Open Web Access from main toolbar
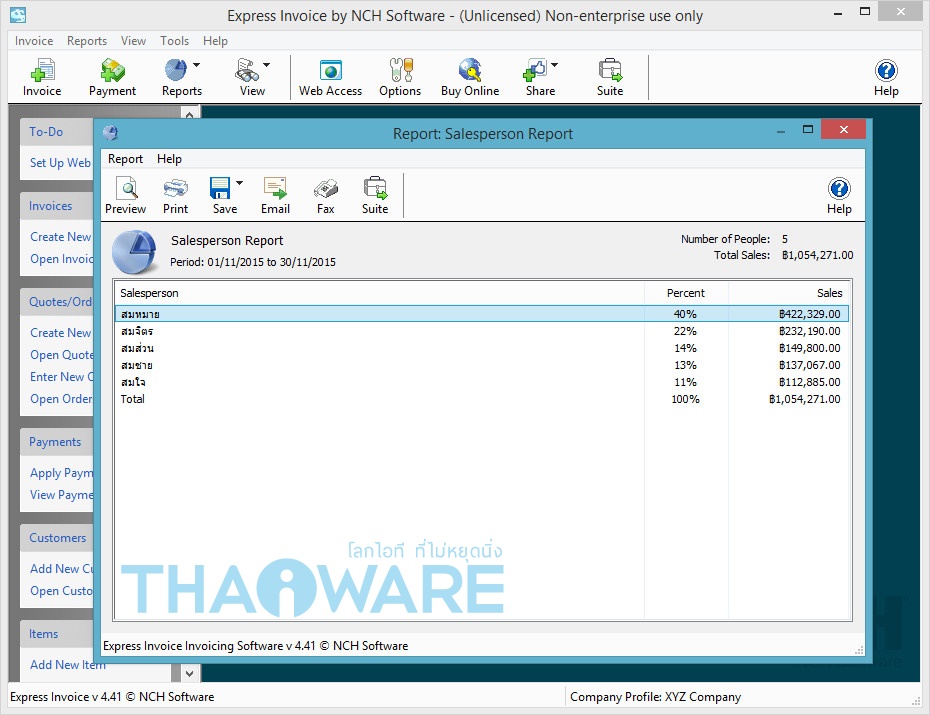The image size is (930, 715). click(330, 77)
